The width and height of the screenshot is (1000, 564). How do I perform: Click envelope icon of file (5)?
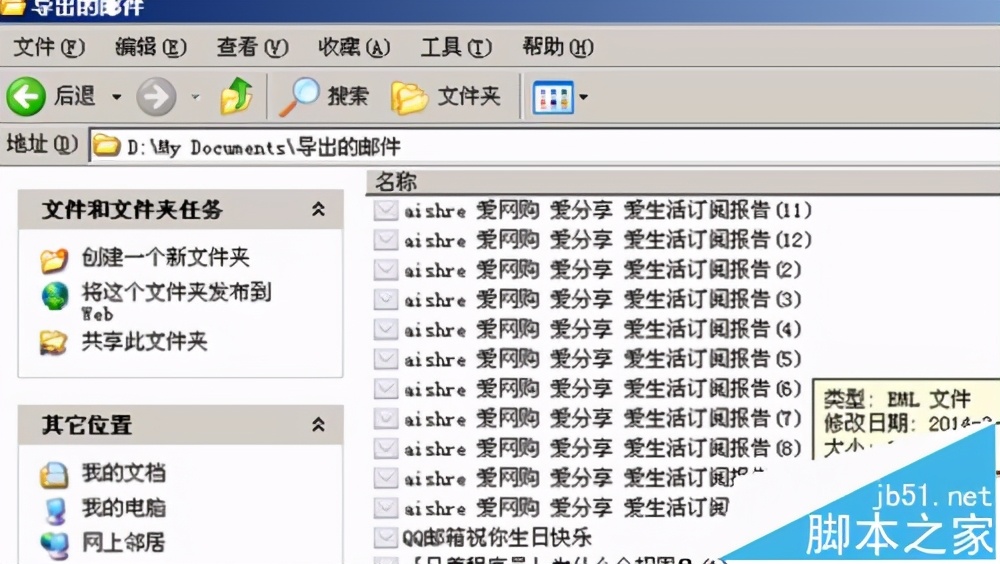[x=386, y=359]
